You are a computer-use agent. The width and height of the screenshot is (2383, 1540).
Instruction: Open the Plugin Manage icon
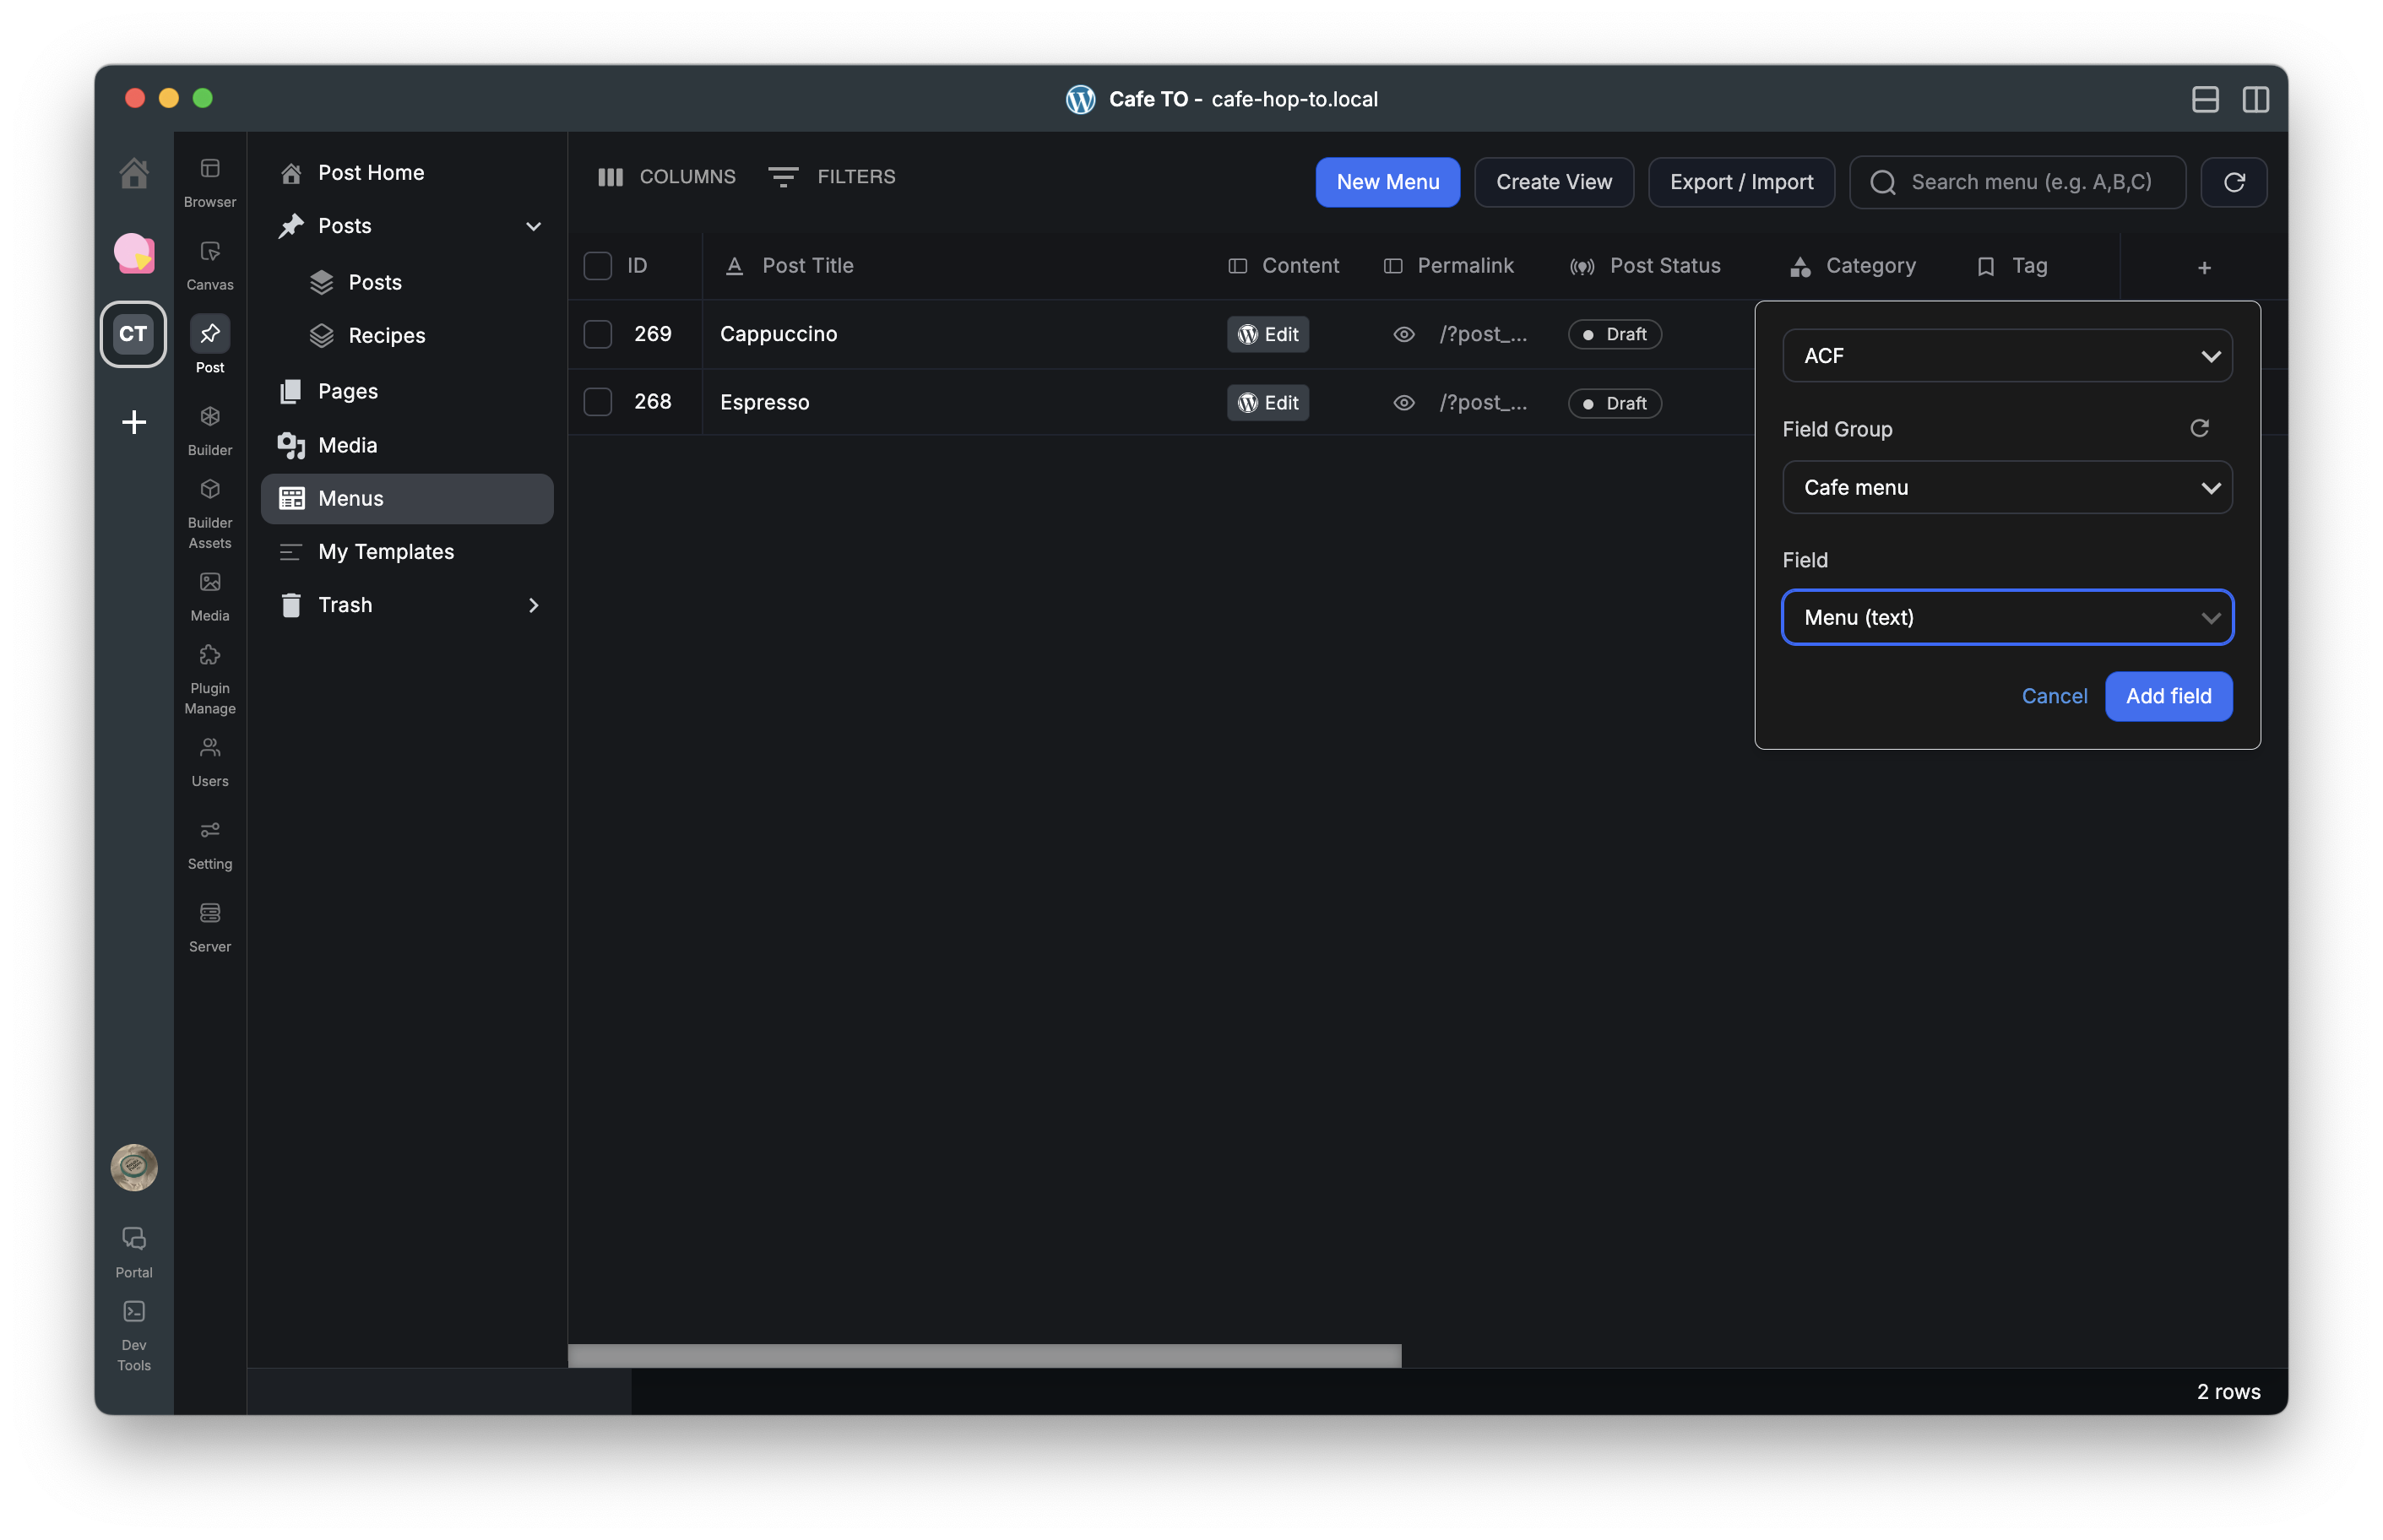pos(209,656)
